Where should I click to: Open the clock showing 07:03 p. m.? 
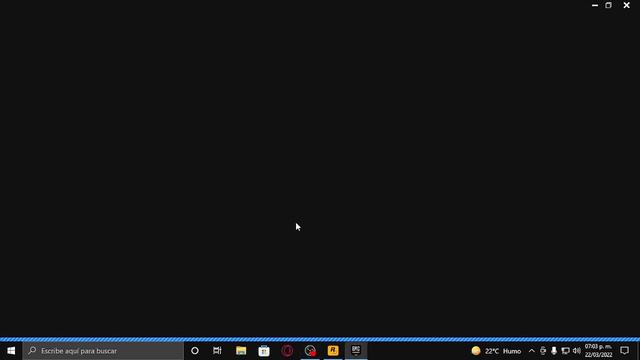(x=598, y=351)
